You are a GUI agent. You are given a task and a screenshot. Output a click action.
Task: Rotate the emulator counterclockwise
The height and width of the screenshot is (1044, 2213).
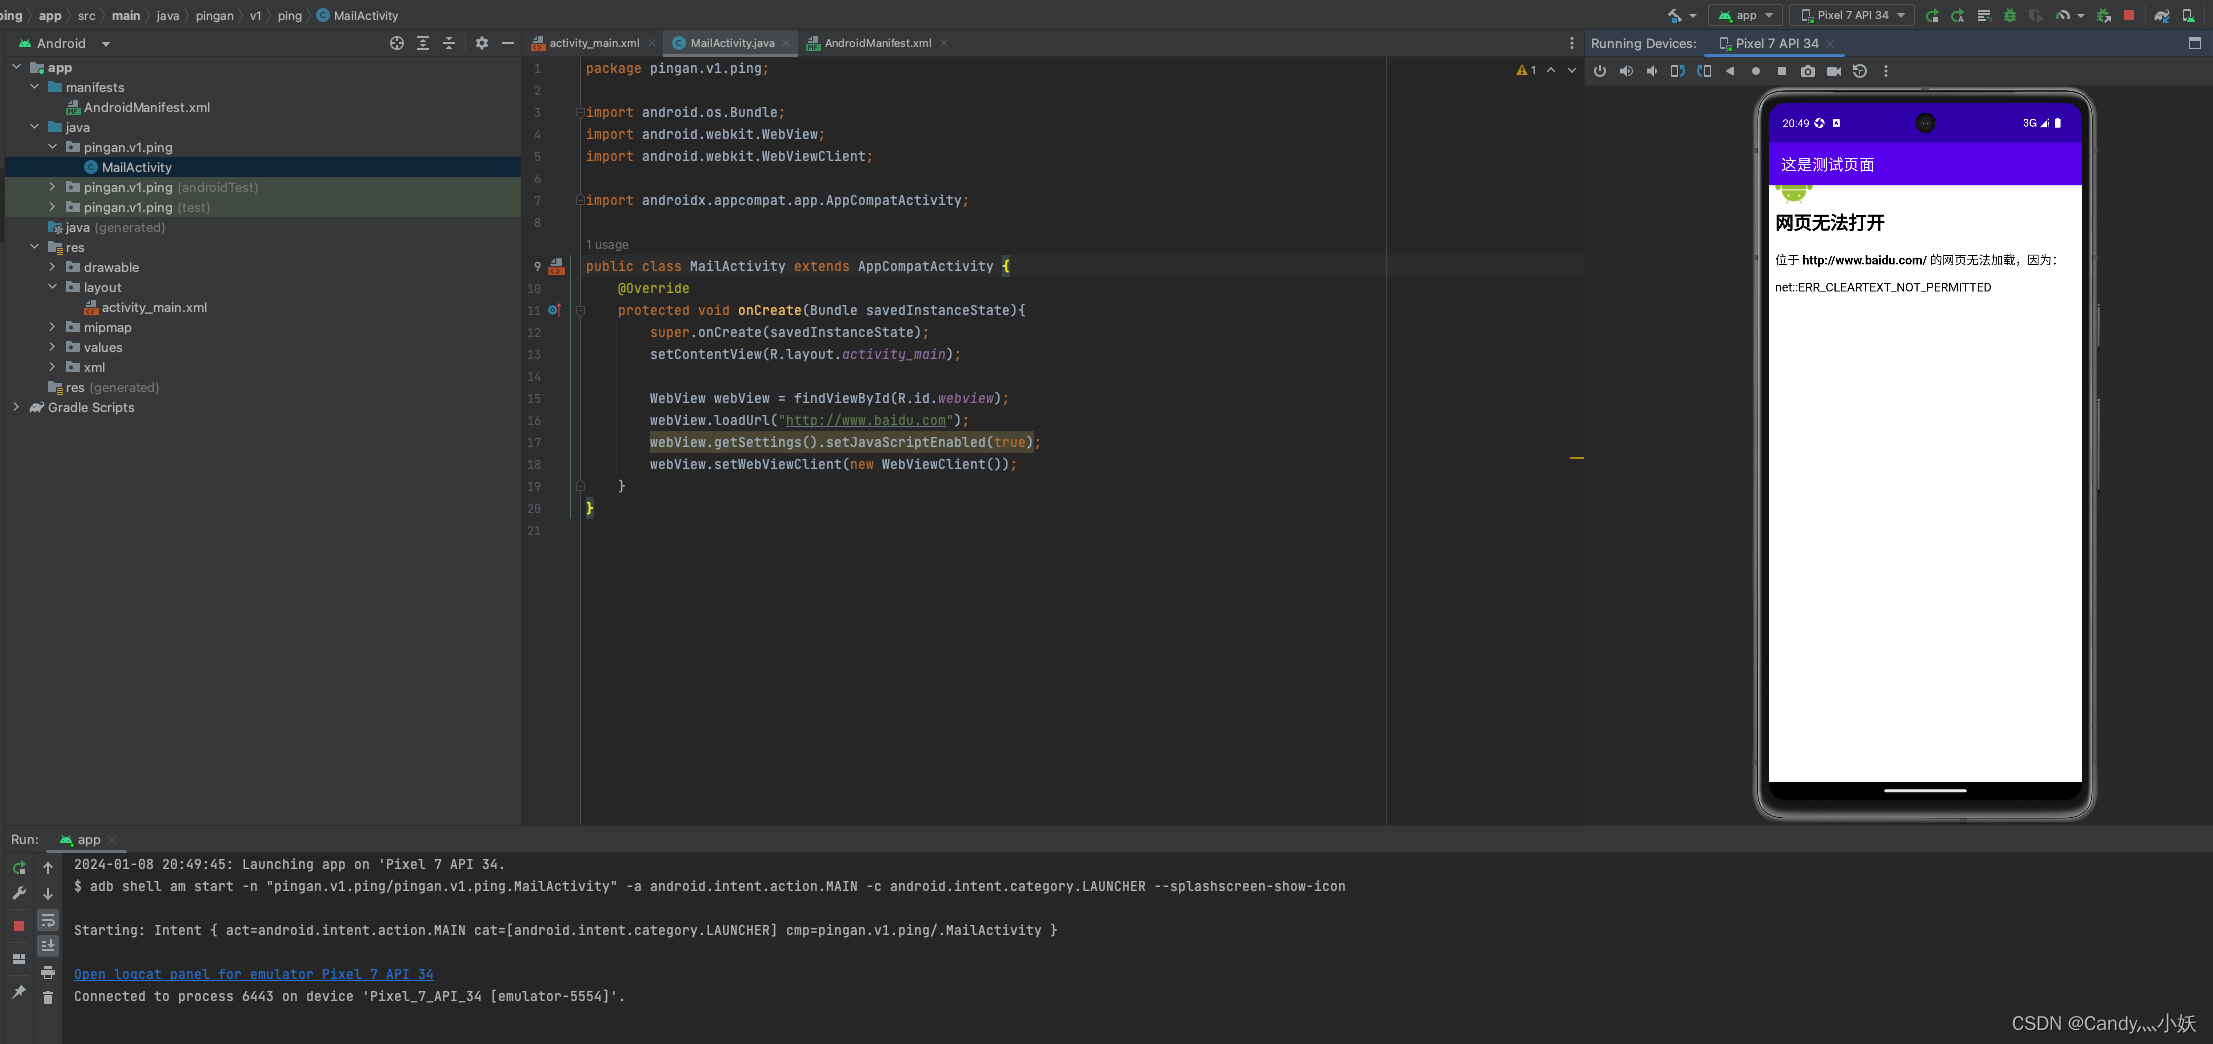click(x=1679, y=71)
